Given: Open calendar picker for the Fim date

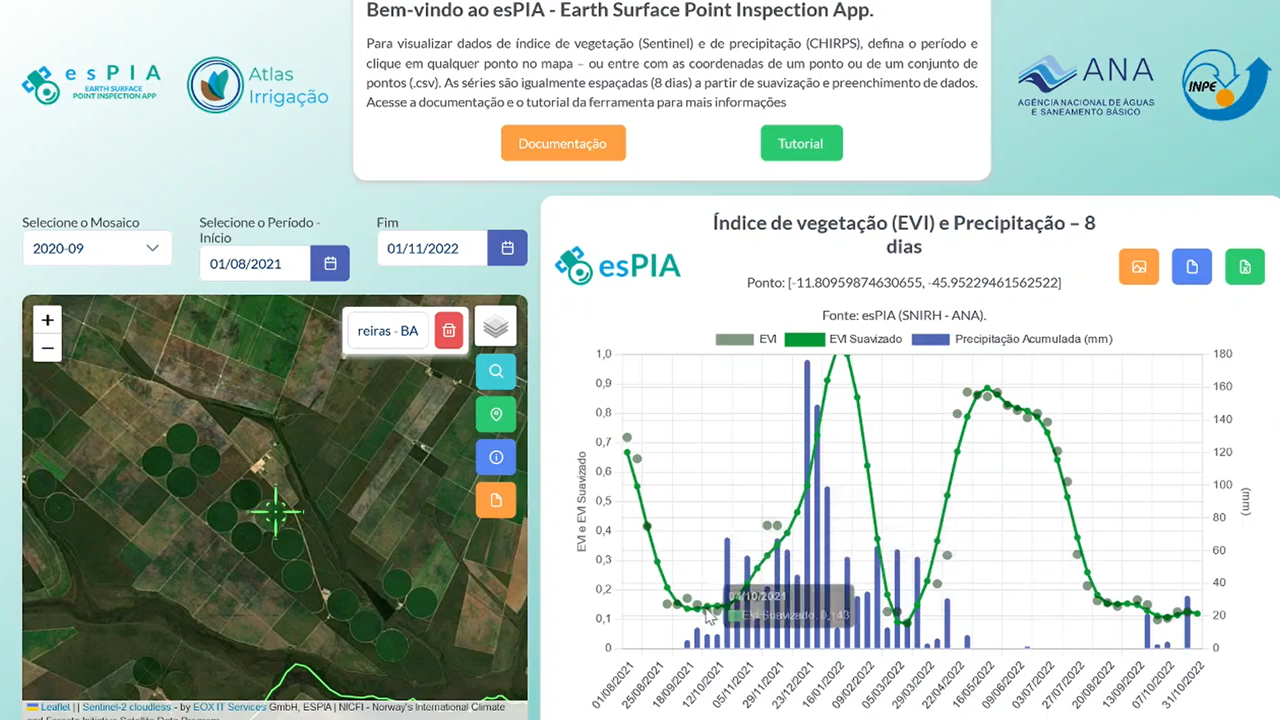Looking at the screenshot, I should coord(507,248).
